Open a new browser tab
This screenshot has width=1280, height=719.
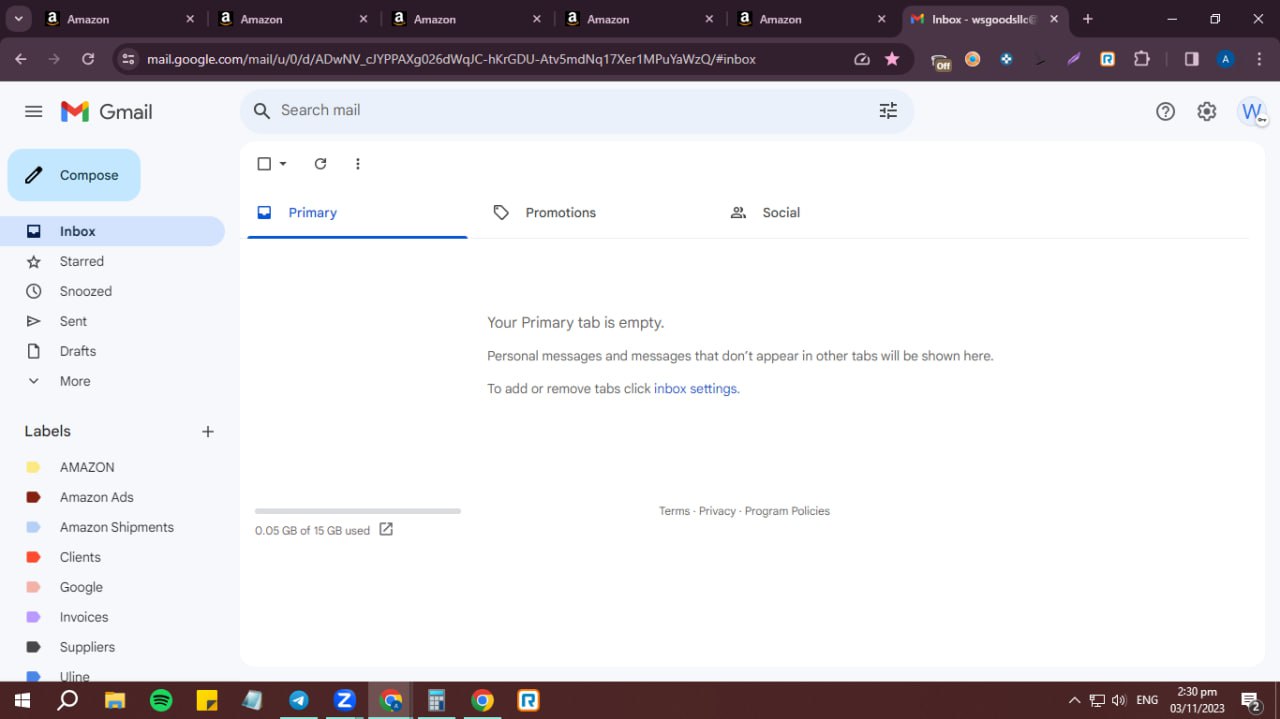pos(1088,19)
